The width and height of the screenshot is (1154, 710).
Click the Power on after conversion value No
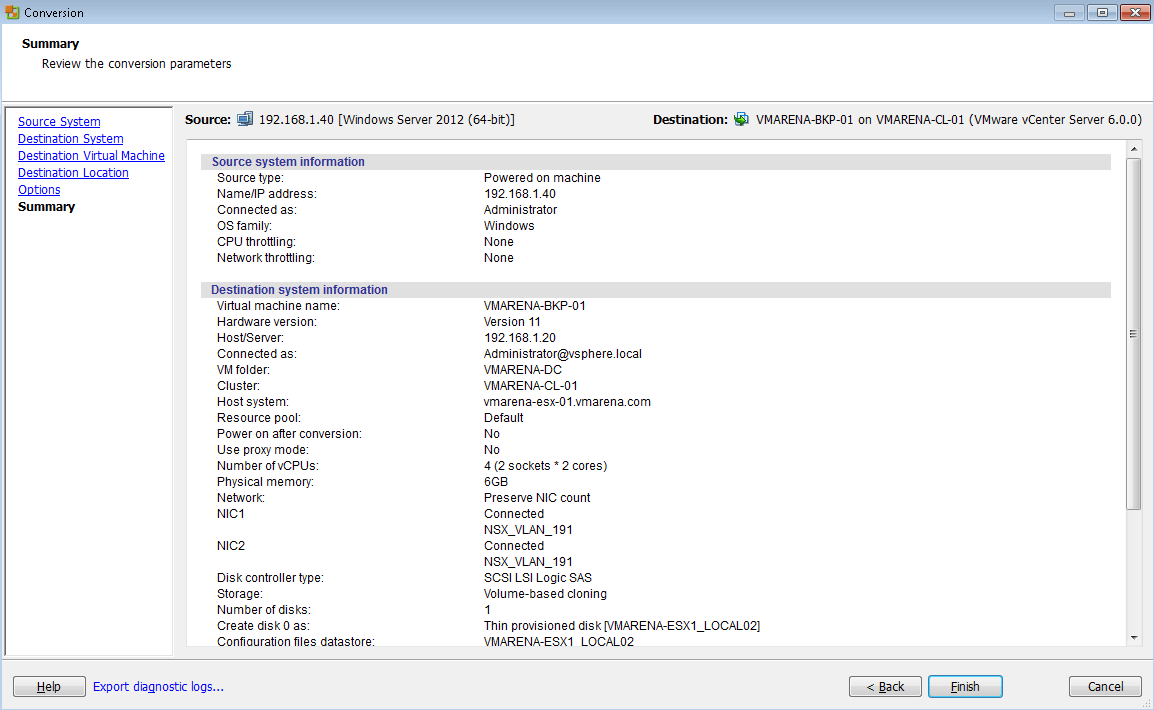pos(492,434)
